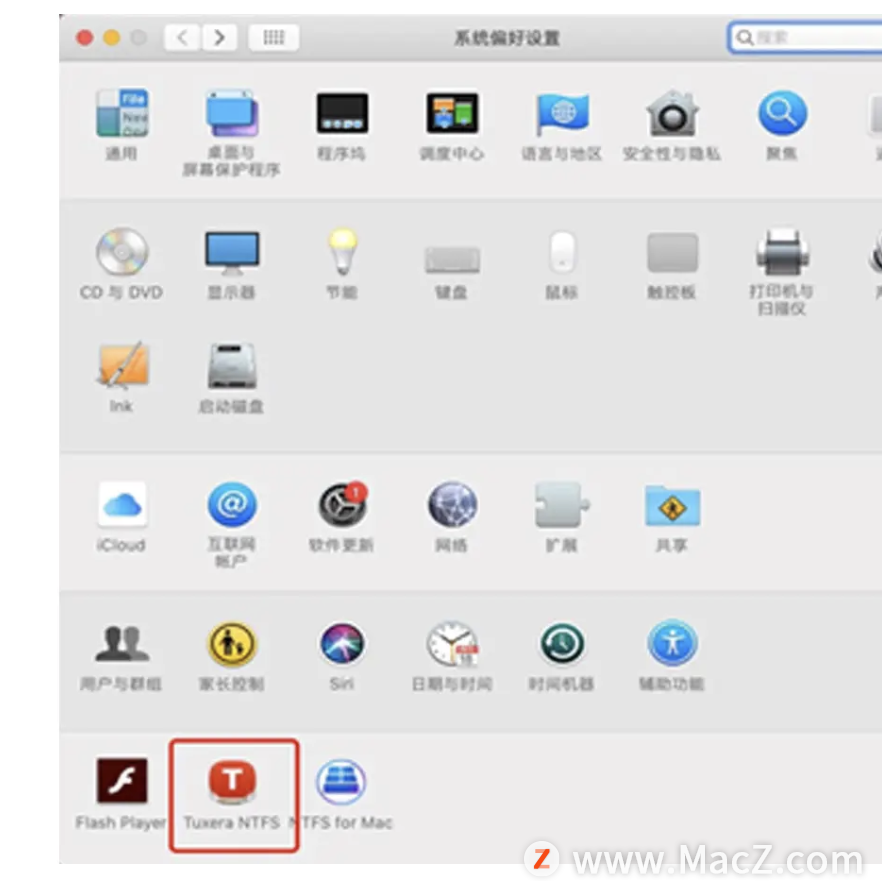Open the General (通用) preference pane
882x886 pixels.
click(x=121, y=113)
